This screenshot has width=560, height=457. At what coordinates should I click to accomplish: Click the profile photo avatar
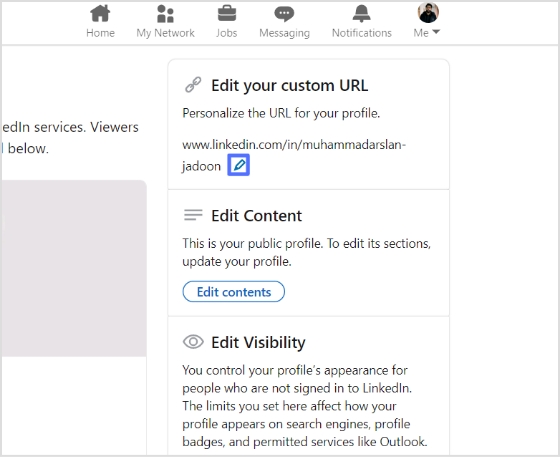coord(428,12)
